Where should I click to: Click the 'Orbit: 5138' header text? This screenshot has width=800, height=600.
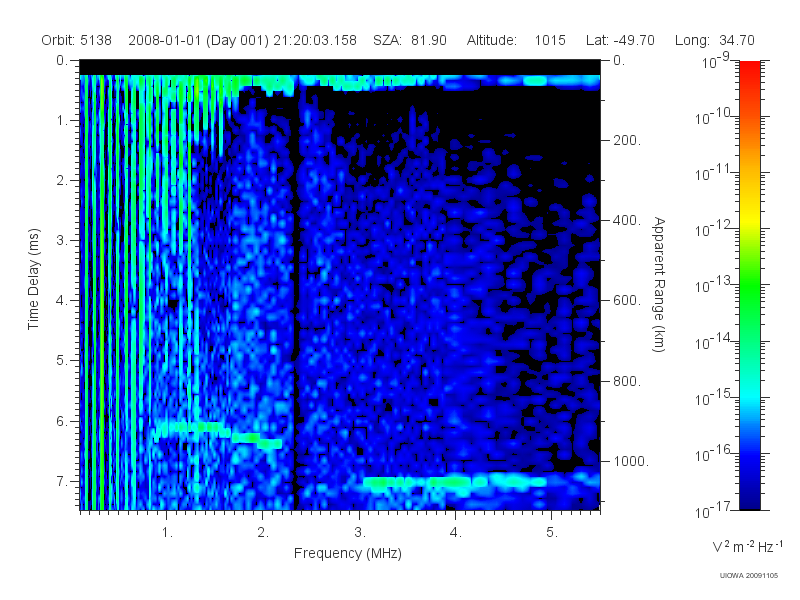click(x=77, y=40)
